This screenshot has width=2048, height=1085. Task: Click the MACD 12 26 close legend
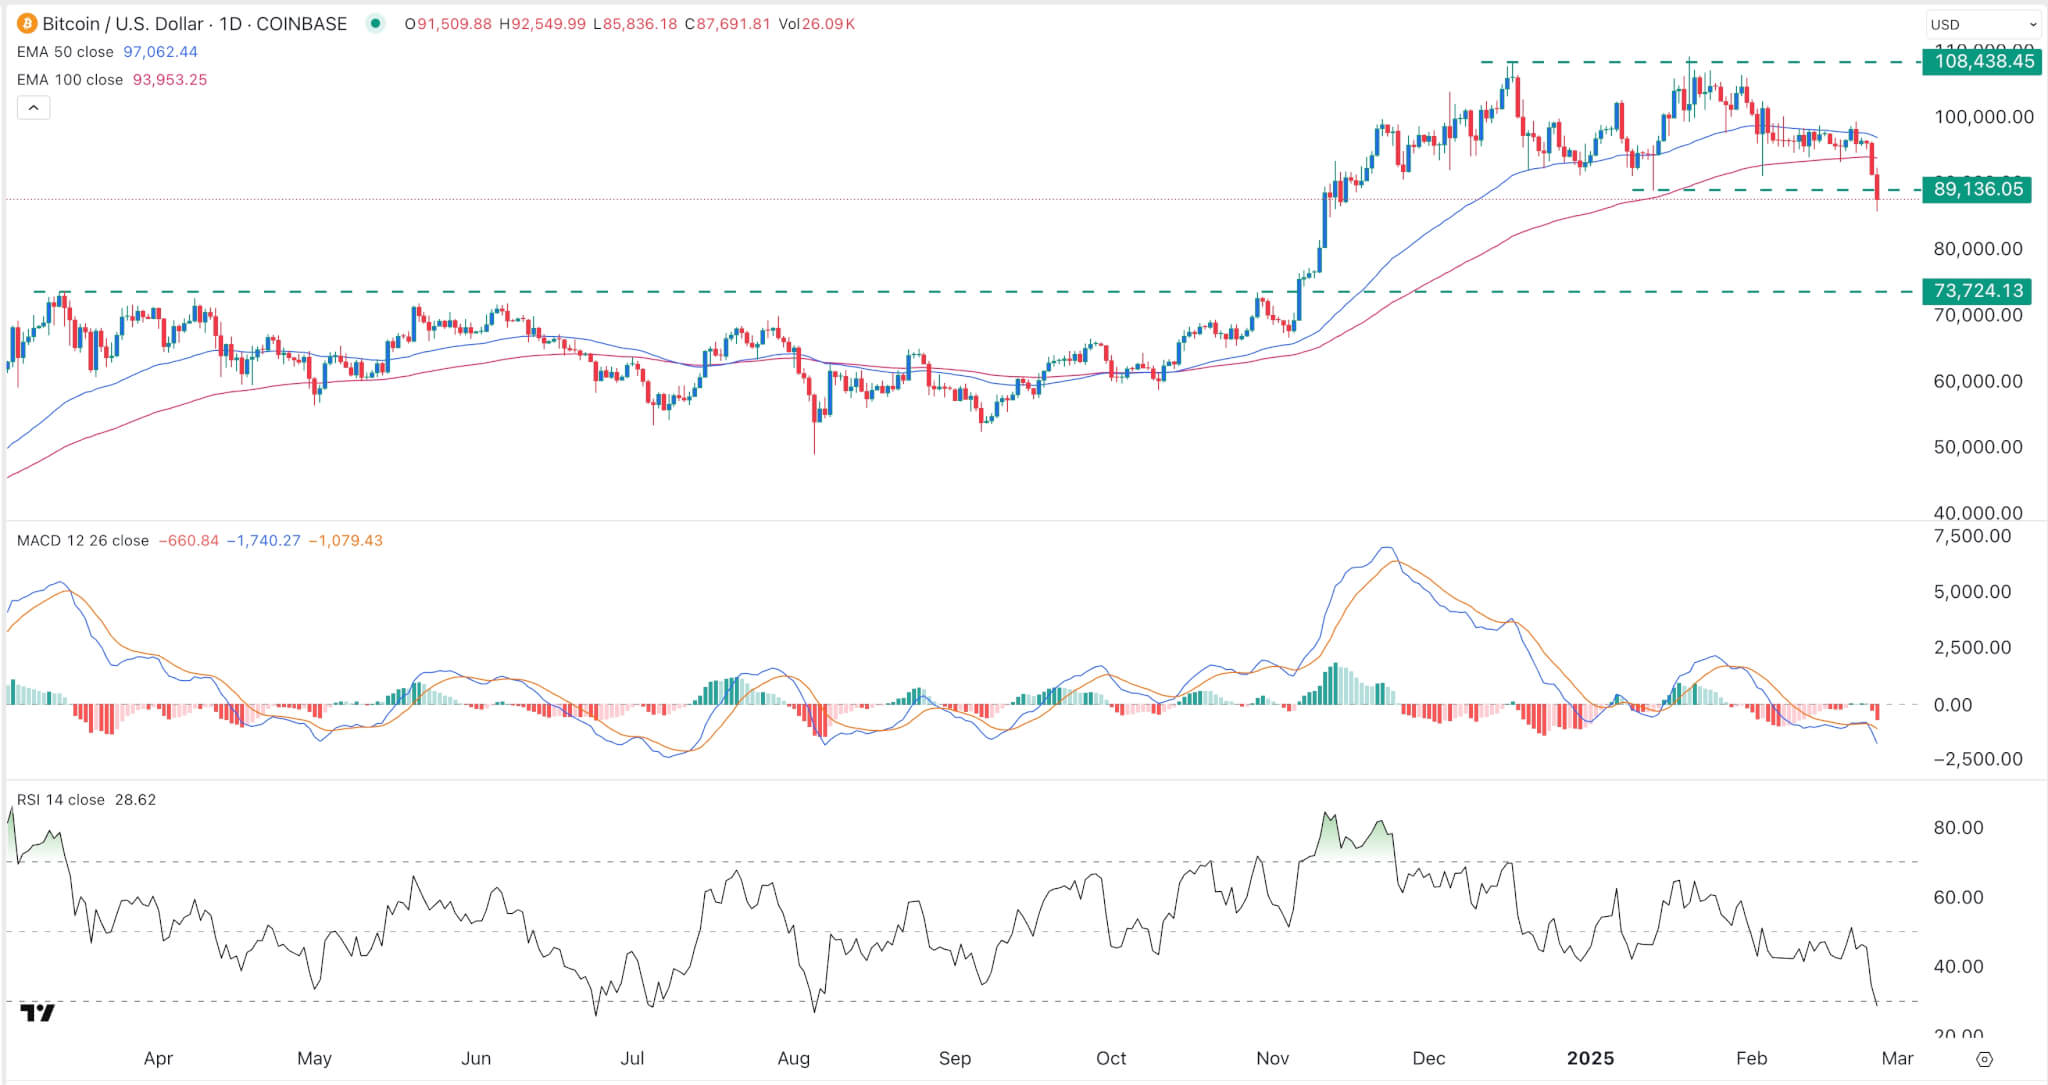83,541
